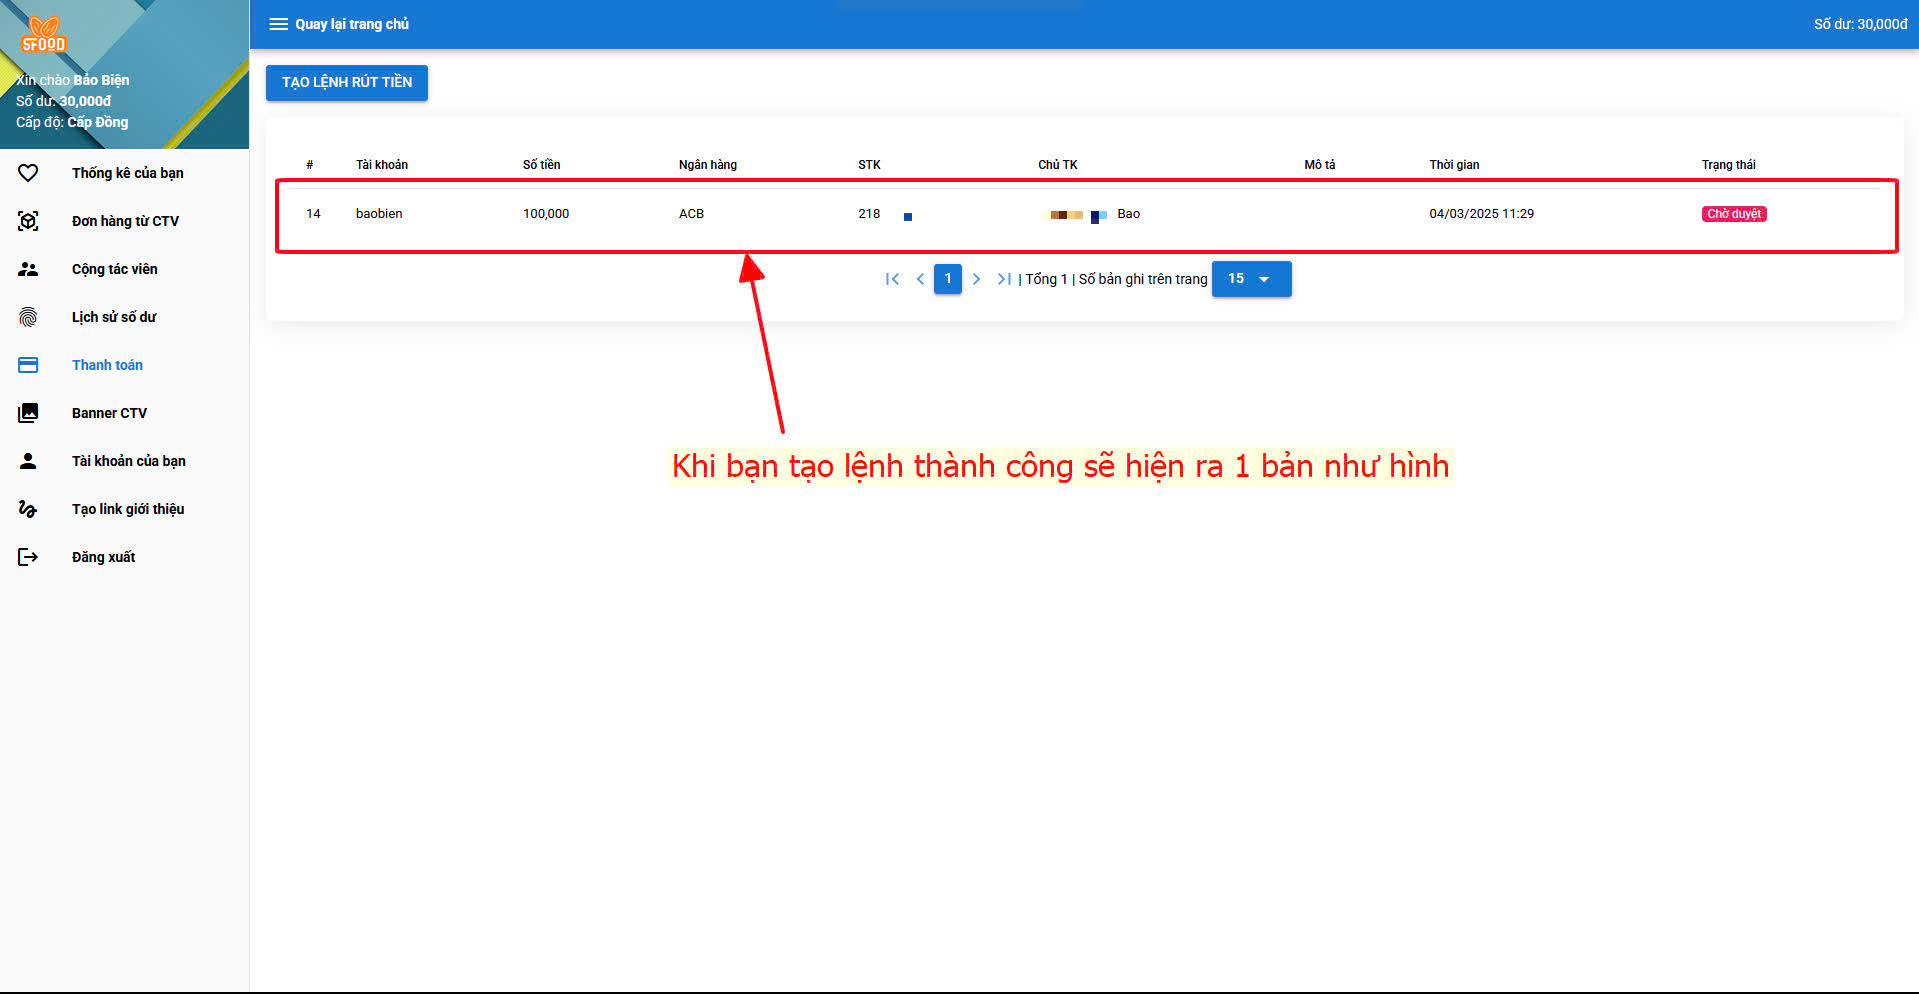The image size is (1919, 994).
Task: Open records per page dropdown showing 15
Action: 1250,279
